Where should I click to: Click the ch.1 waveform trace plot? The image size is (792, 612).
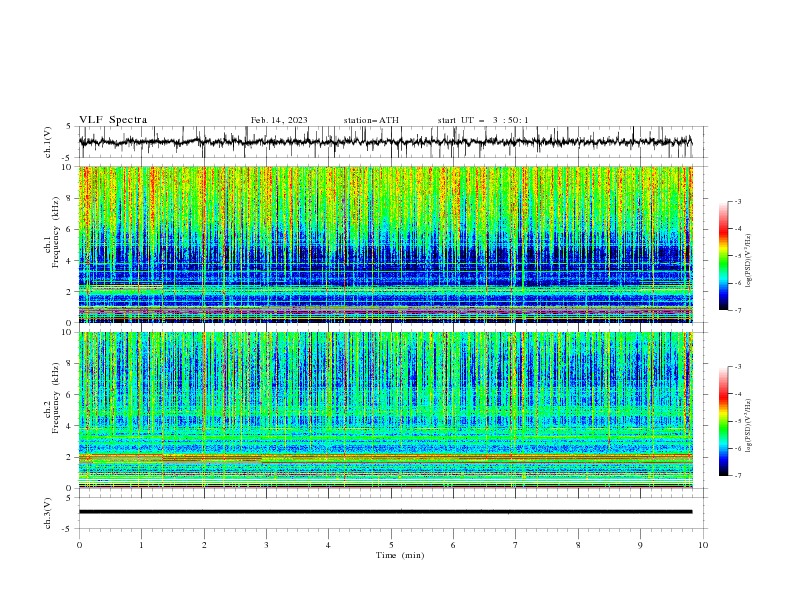385,142
